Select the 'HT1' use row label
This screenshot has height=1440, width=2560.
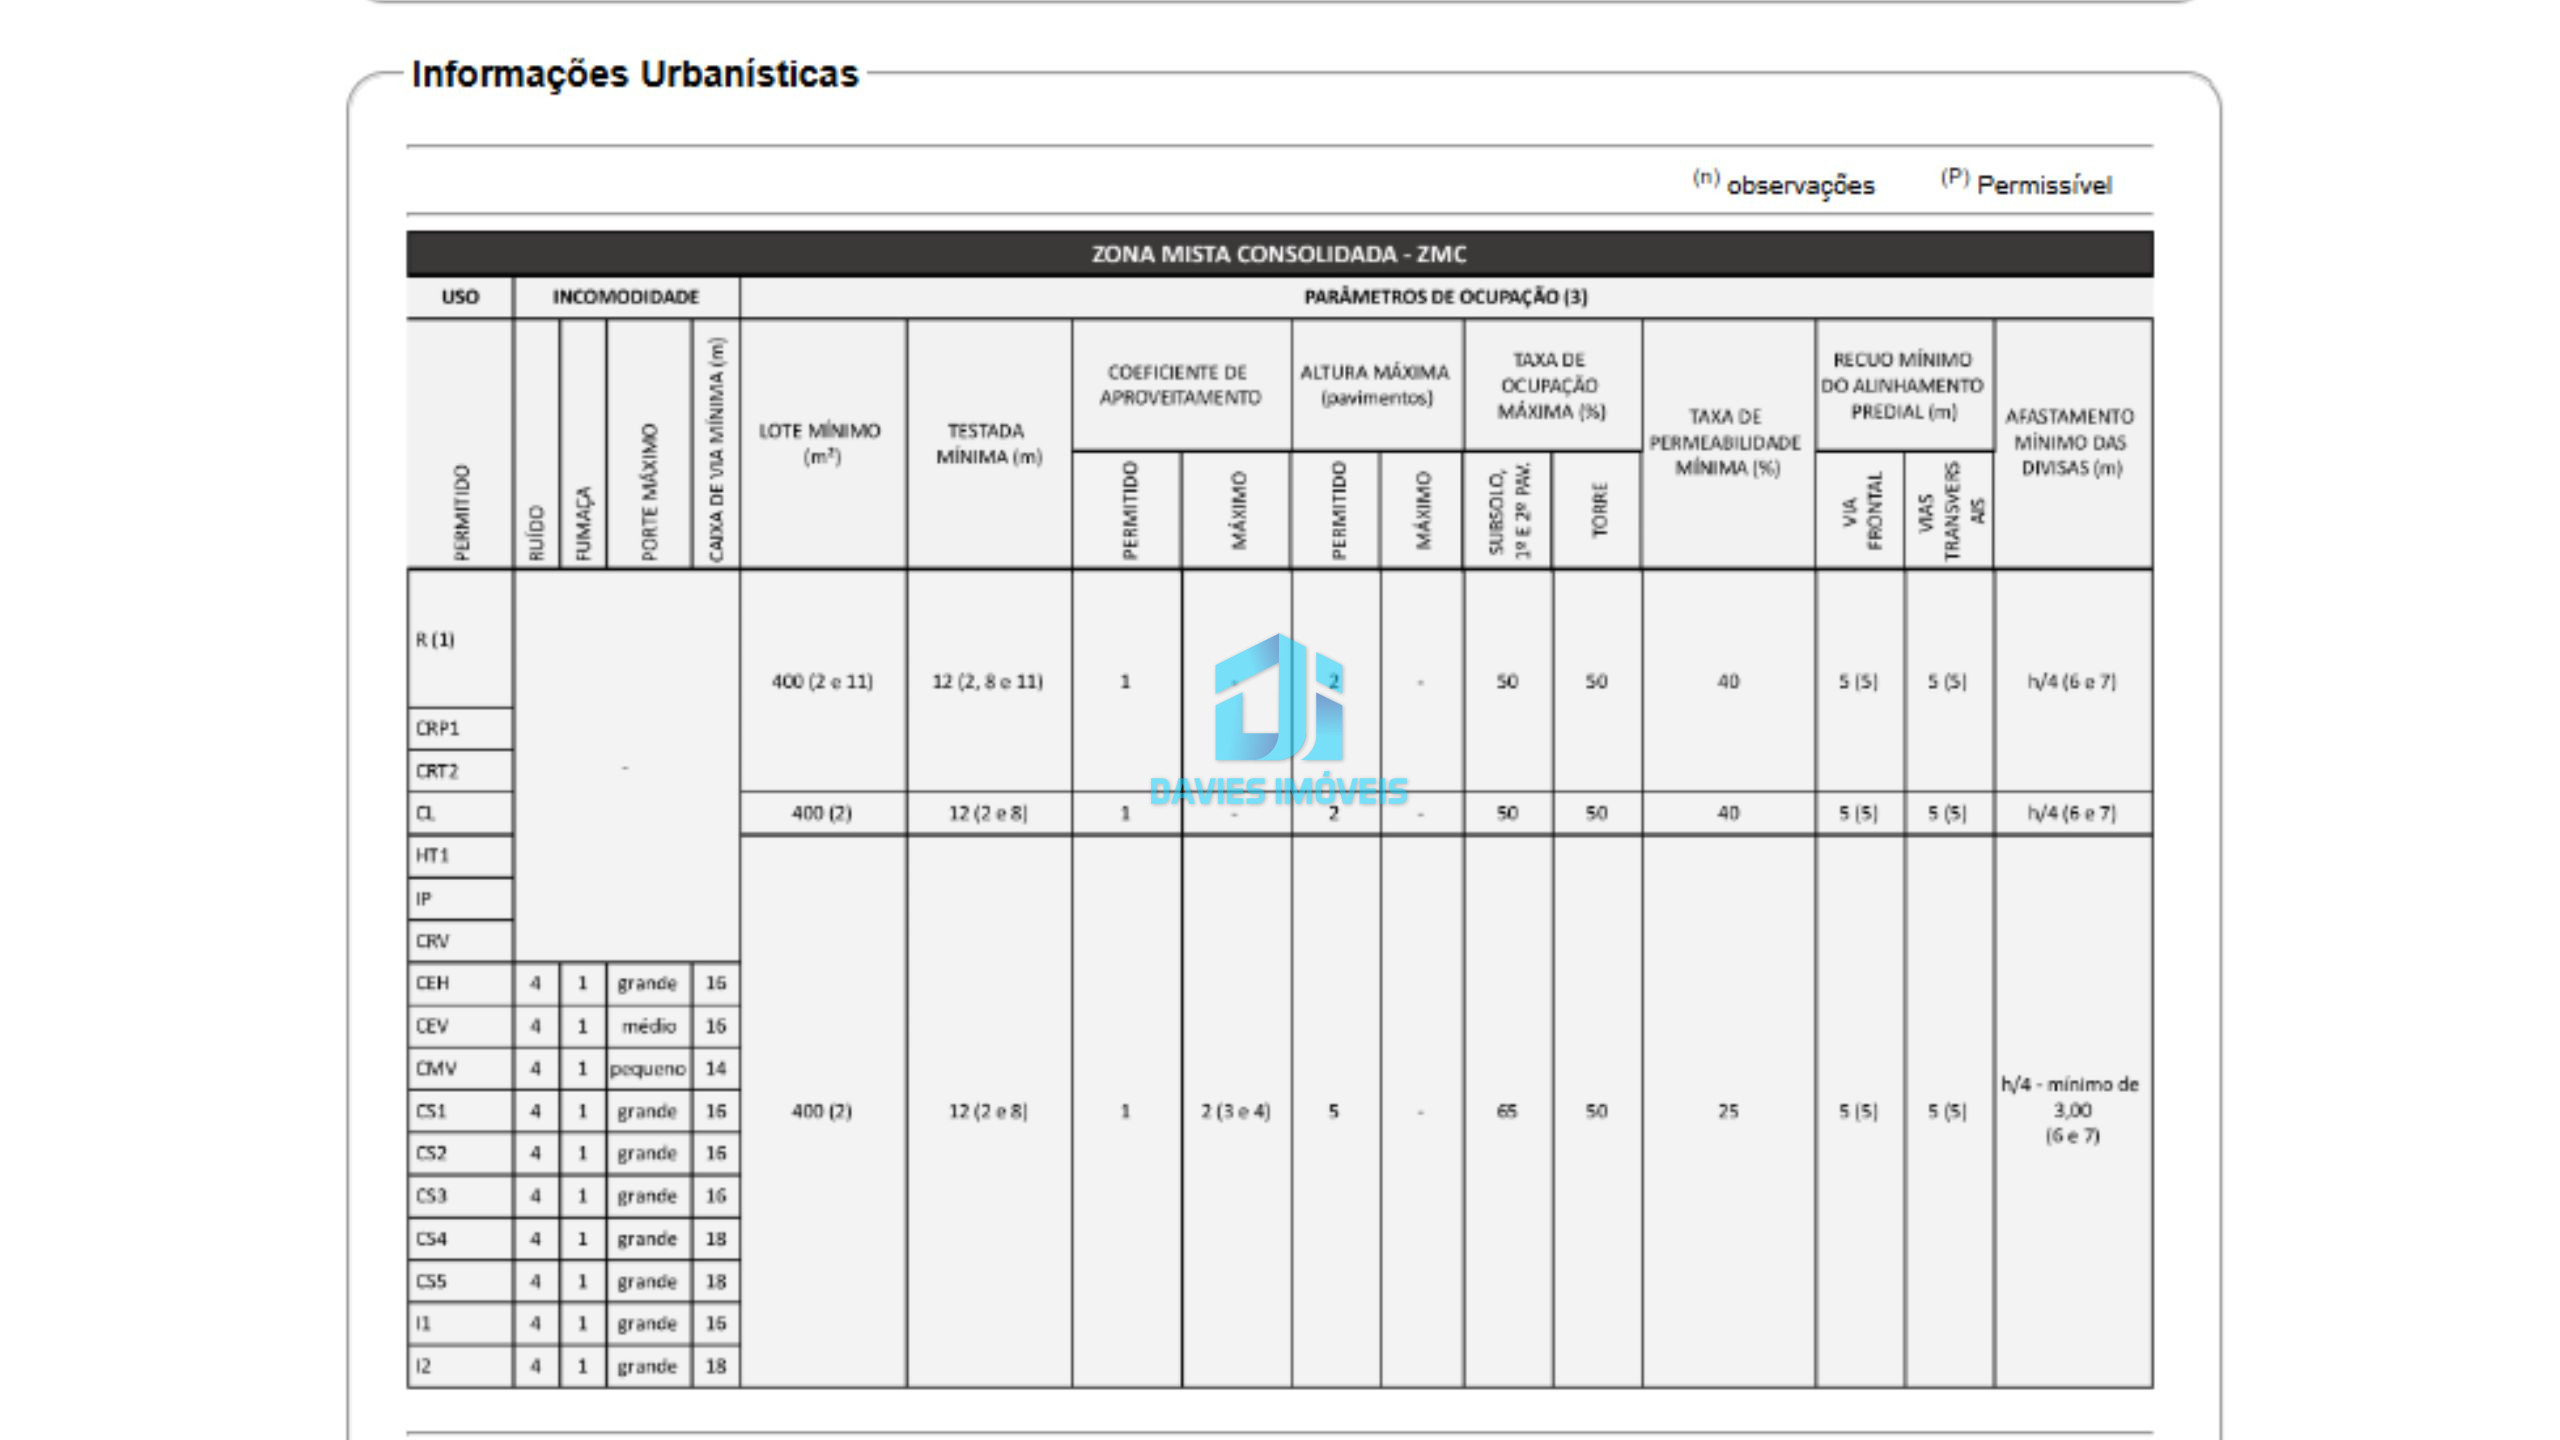(433, 856)
